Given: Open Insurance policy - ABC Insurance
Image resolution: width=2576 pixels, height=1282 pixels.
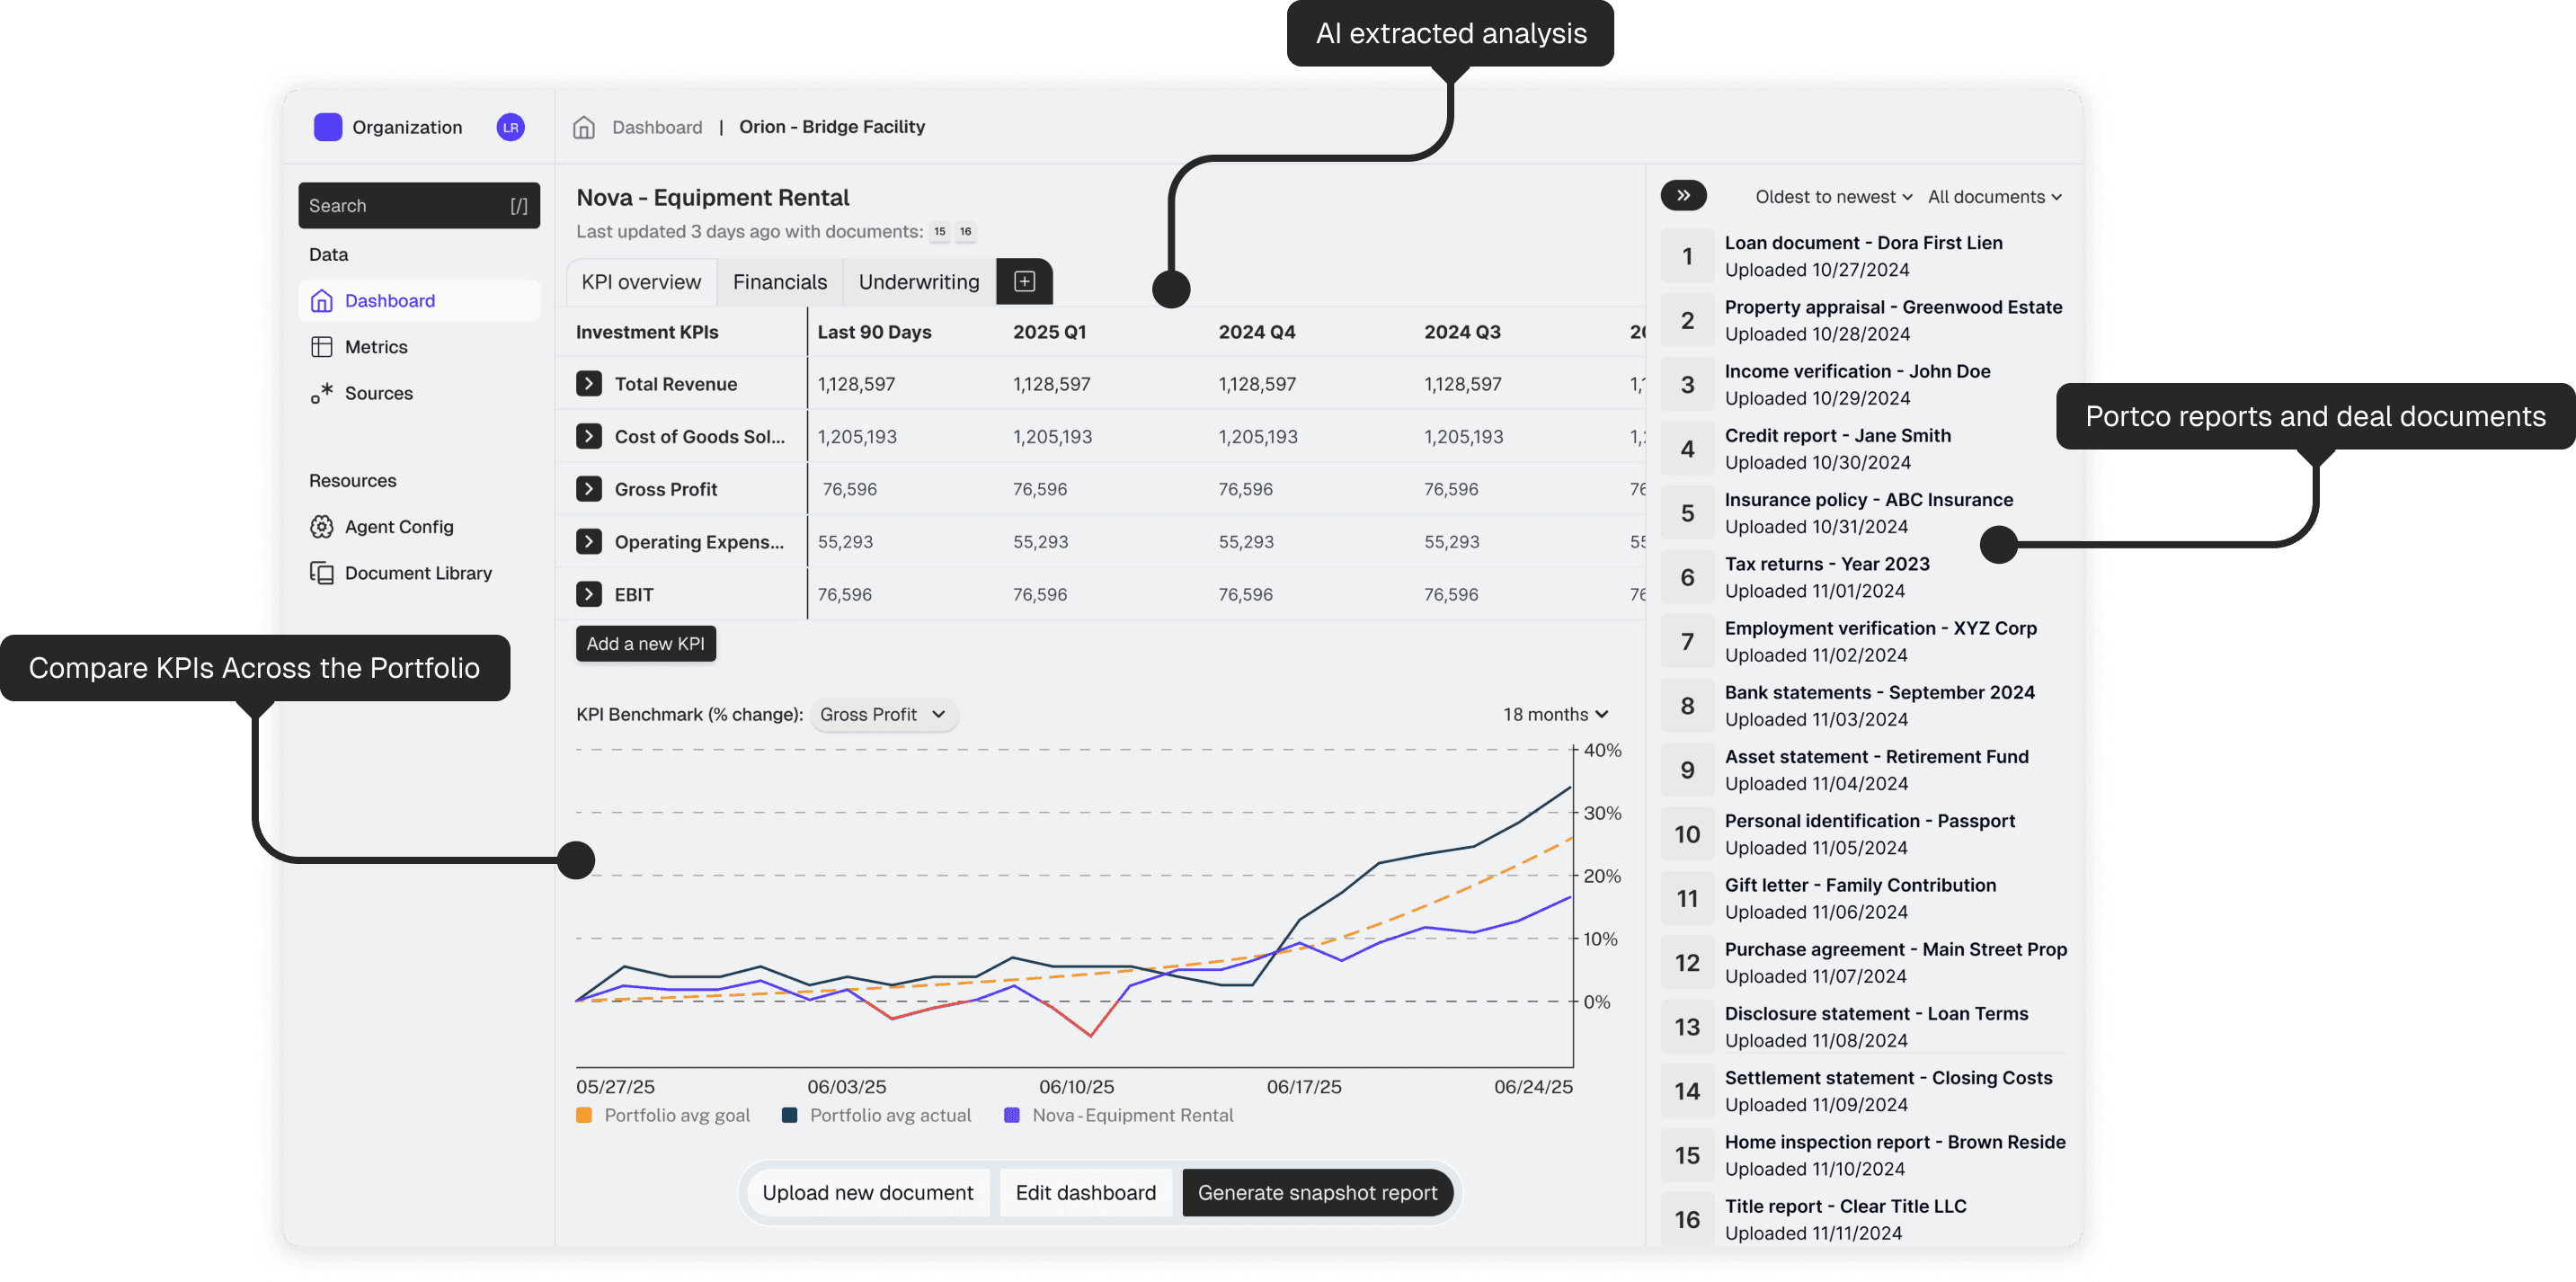Looking at the screenshot, I should 1864,514.
